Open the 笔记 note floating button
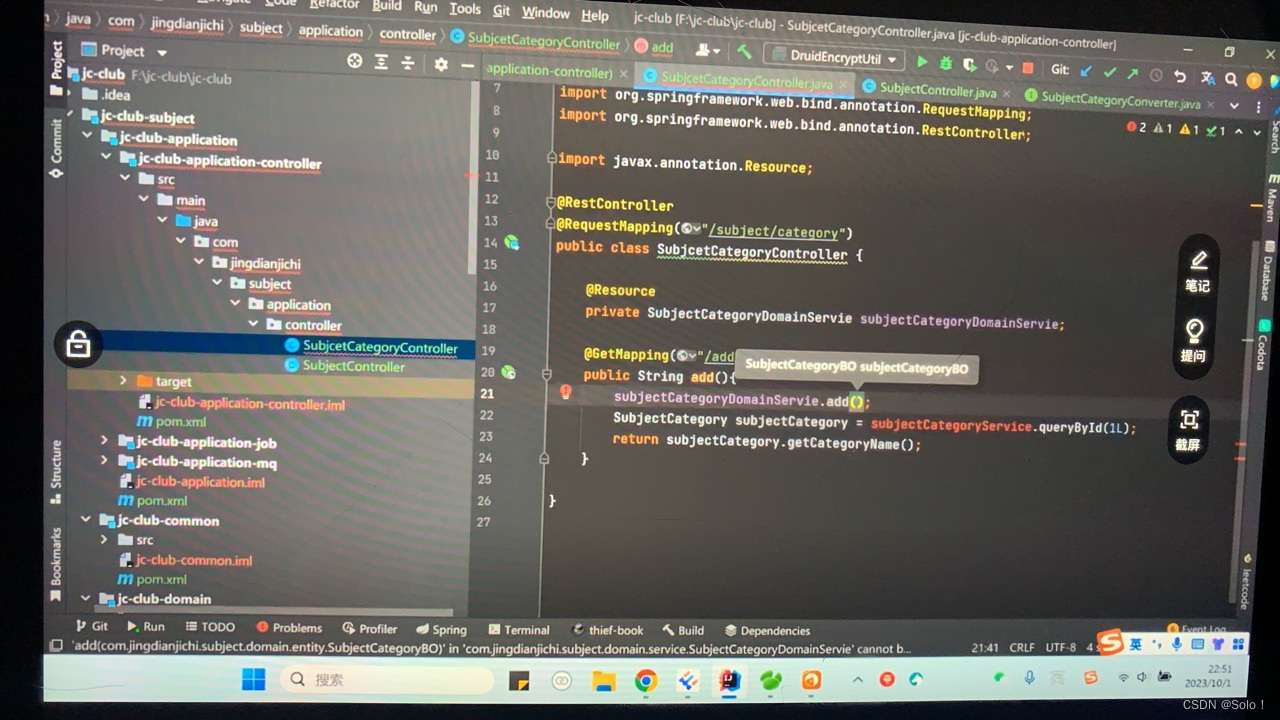Screen dimensions: 1280x720 coord(1197,271)
